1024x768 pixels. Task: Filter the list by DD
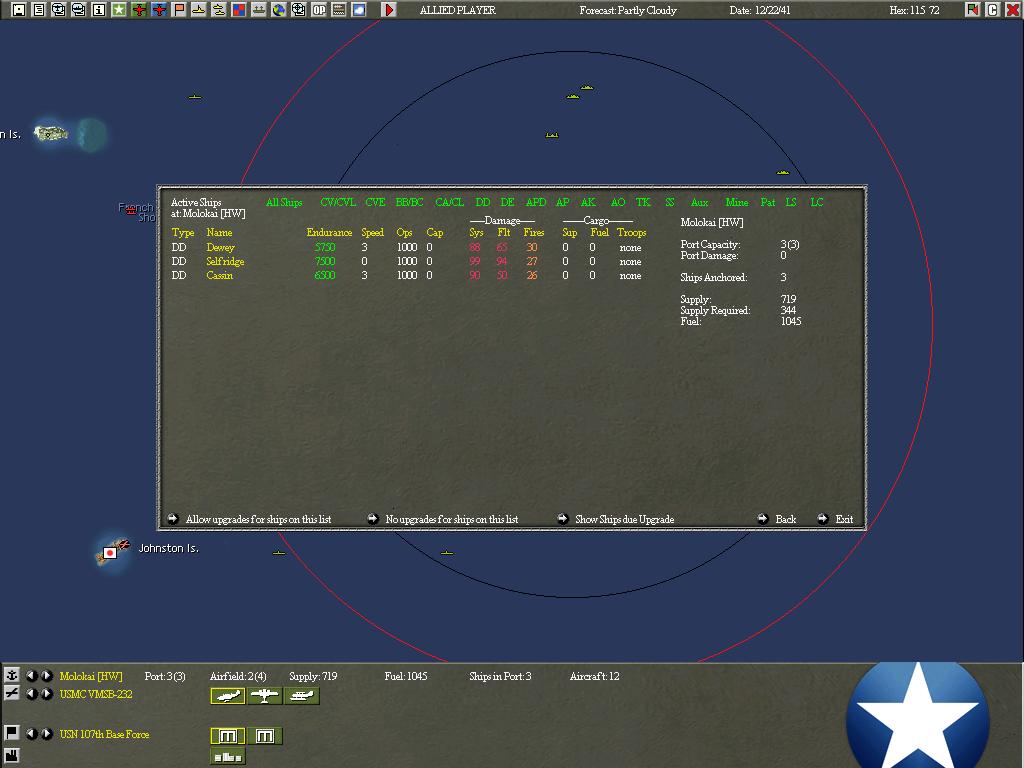pyautogui.click(x=483, y=202)
